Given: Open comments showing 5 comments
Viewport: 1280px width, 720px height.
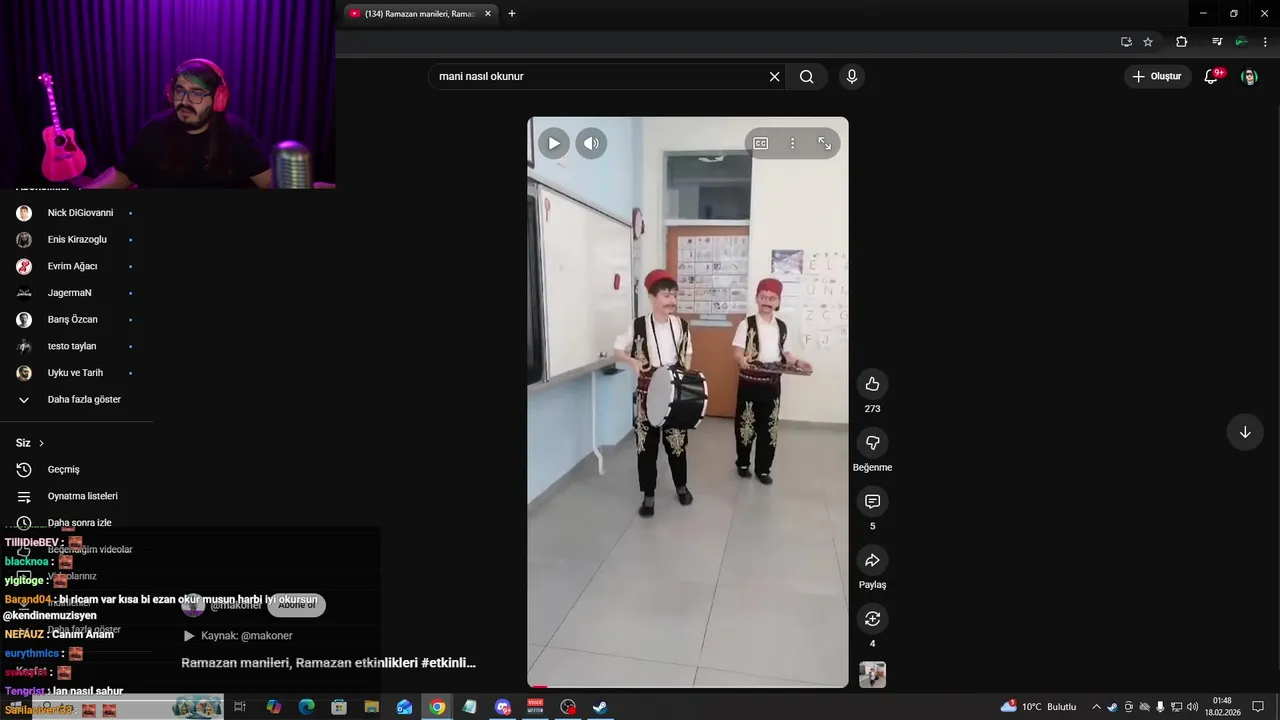Looking at the screenshot, I should coord(872,501).
